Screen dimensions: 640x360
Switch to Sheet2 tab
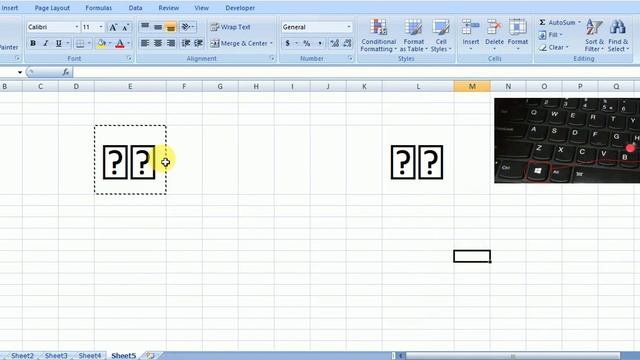click(x=22, y=356)
